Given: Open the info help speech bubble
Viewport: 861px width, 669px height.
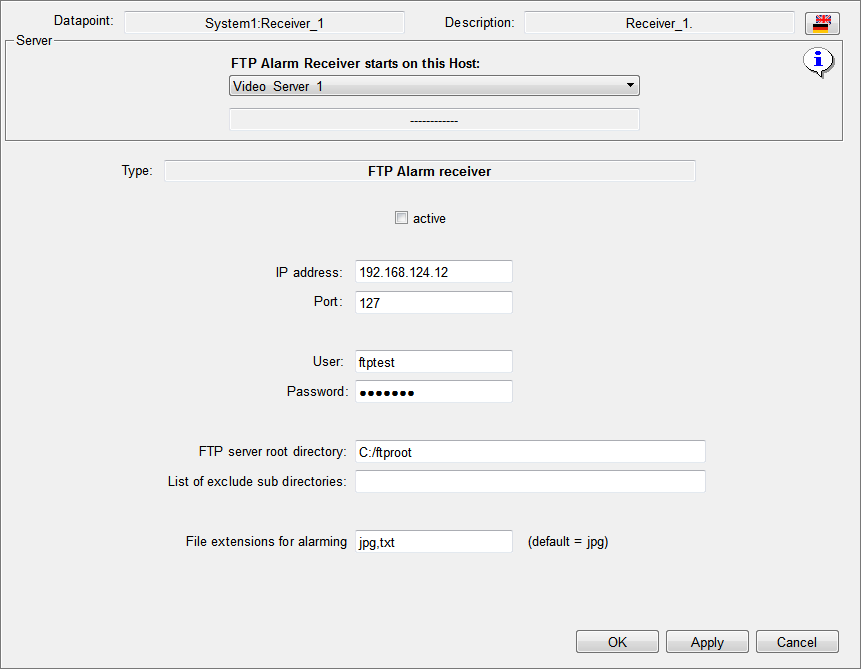Looking at the screenshot, I should 818,63.
